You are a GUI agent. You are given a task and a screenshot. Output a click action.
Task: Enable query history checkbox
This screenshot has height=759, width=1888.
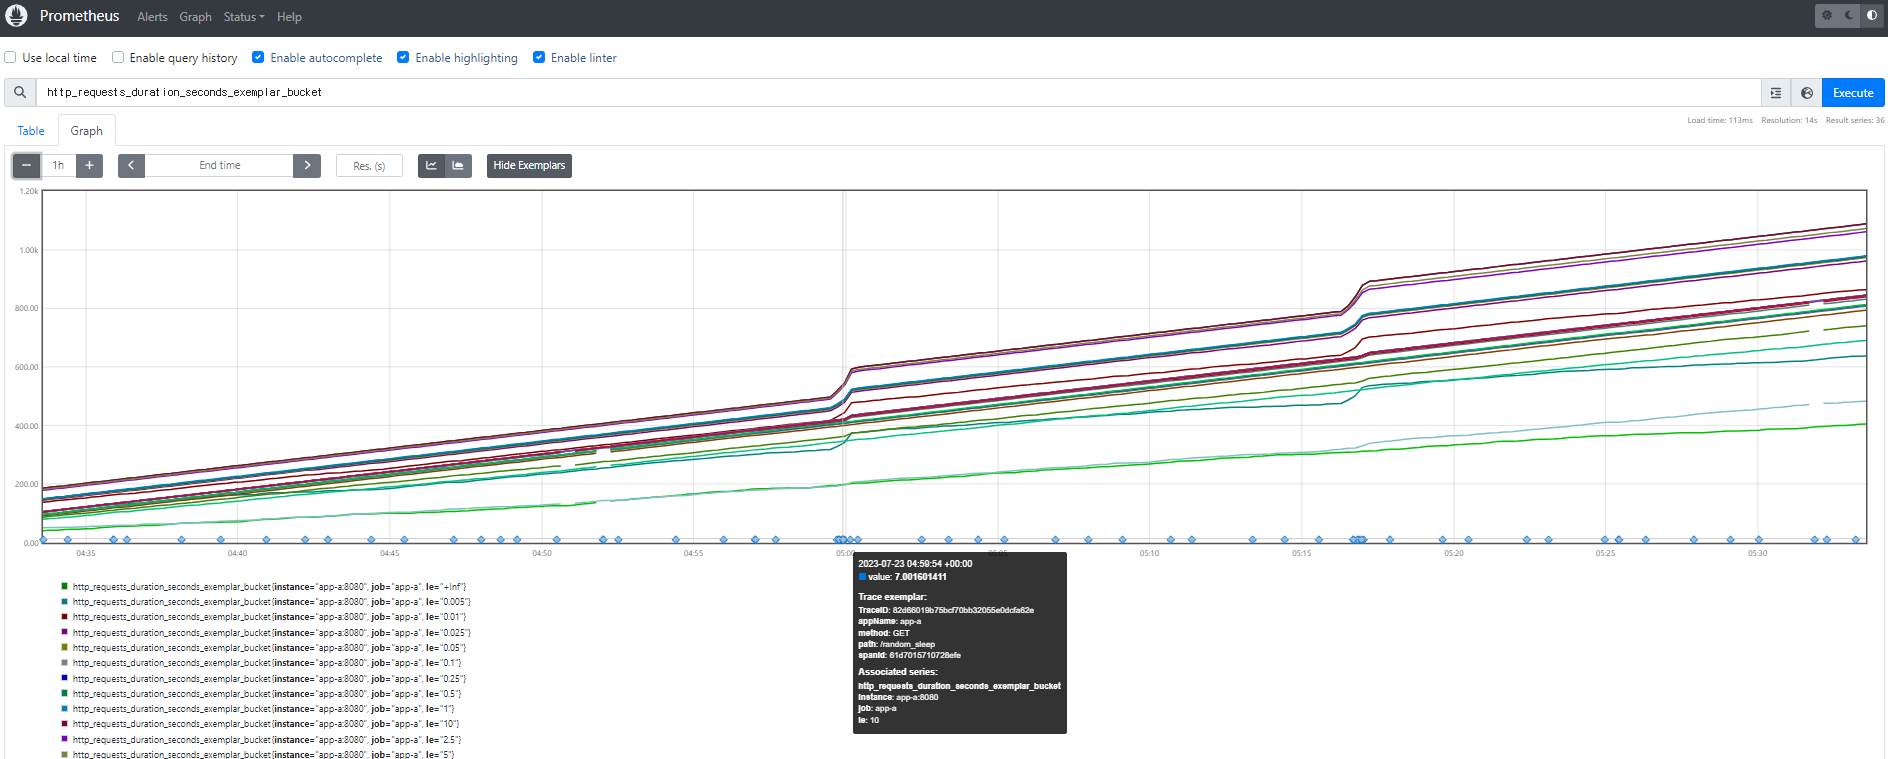point(118,57)
